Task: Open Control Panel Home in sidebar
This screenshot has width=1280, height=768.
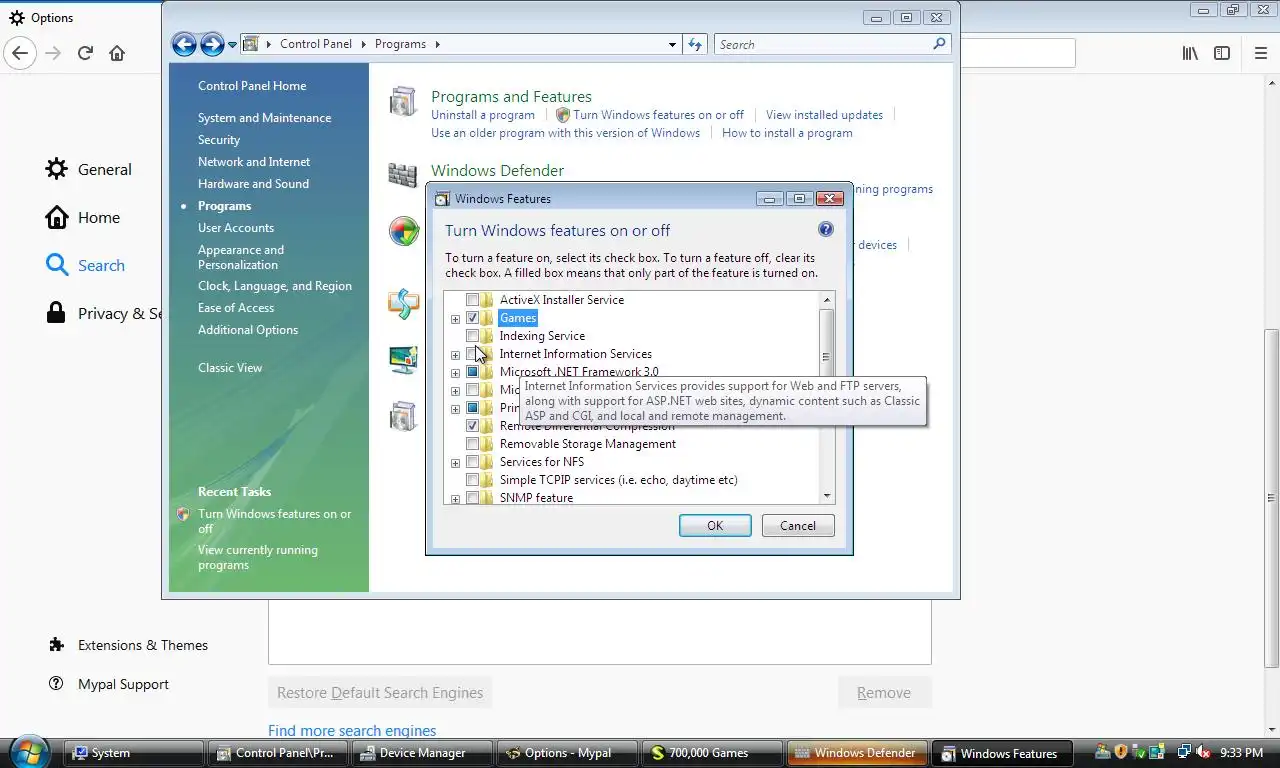Action: [x=252, y=86]
